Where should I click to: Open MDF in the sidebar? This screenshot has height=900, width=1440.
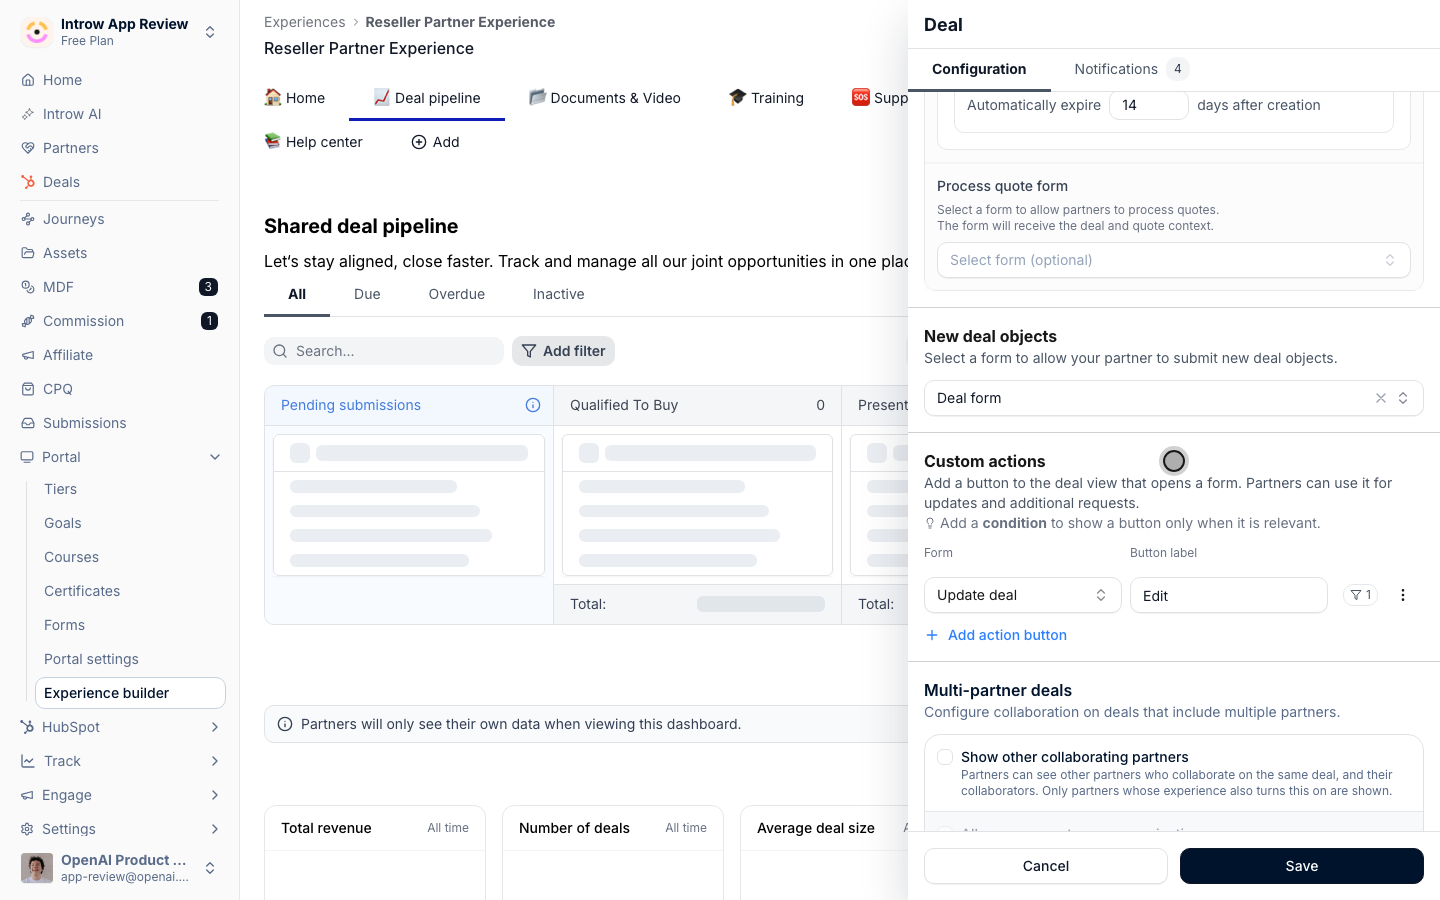(x=58, y=287)
